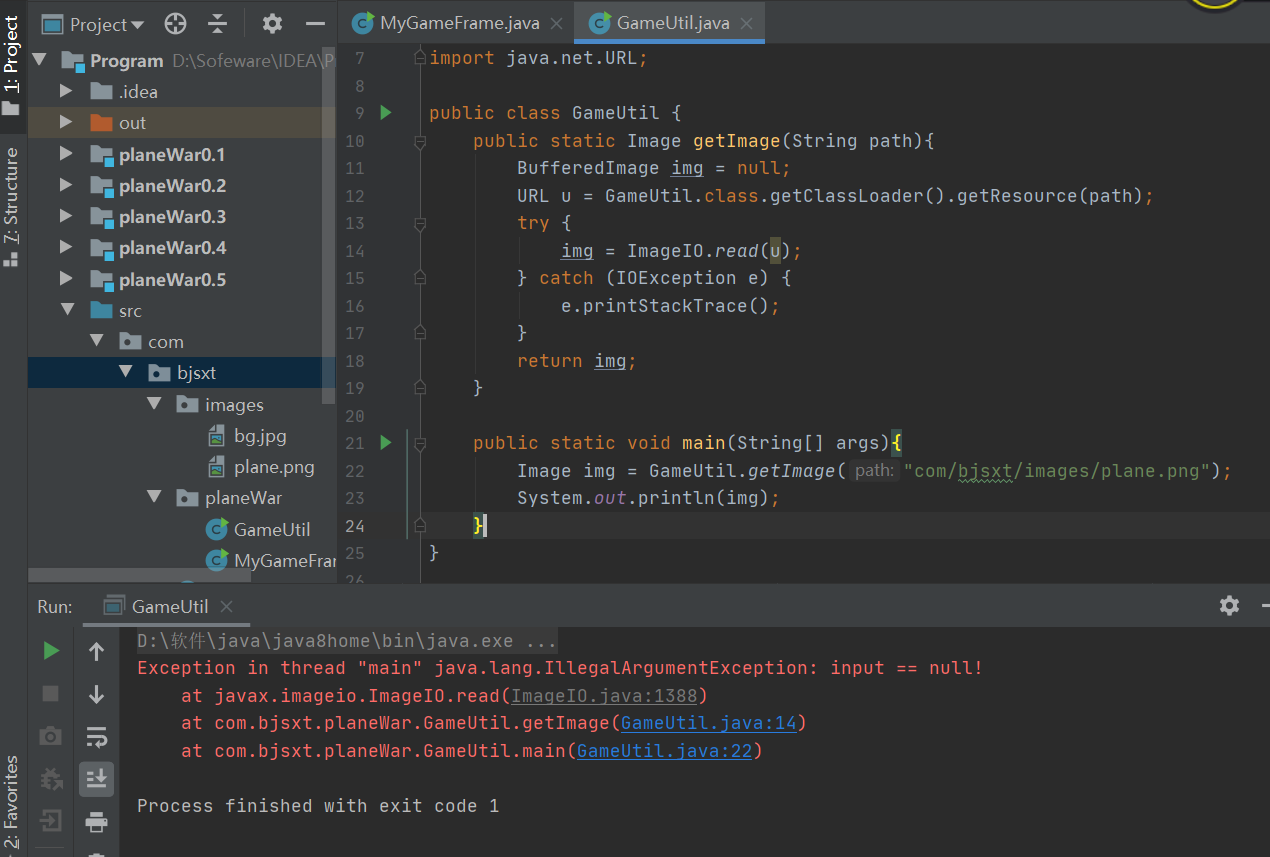Click run gutter icon beside main method
Viewport: 1270px width, 857px height.
click(386, 442)
